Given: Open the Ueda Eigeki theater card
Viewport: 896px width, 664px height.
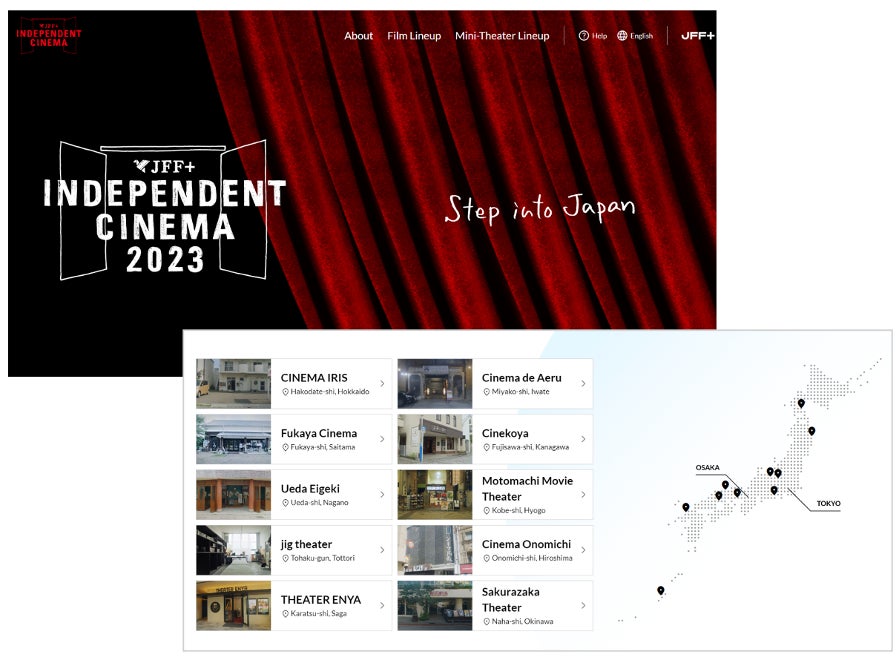Looking at the screenshot, I should tap(294, 494).
